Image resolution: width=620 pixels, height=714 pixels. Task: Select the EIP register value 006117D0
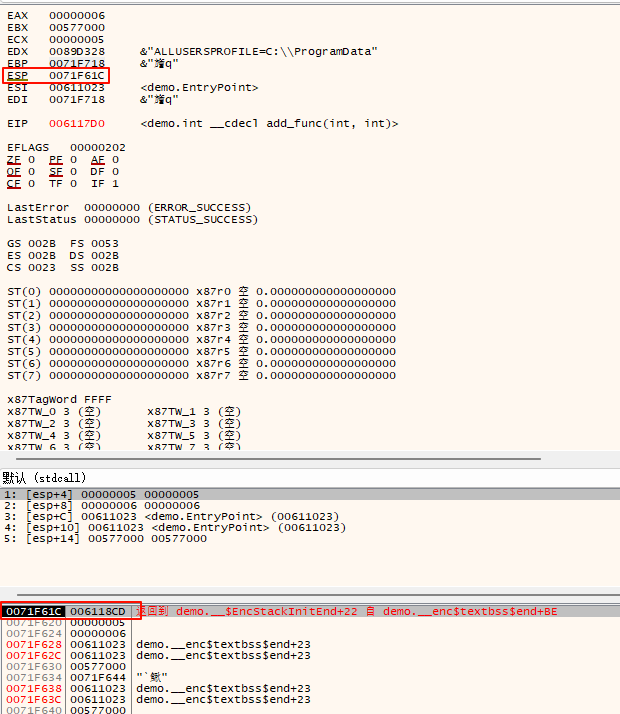tap(78, 124)
